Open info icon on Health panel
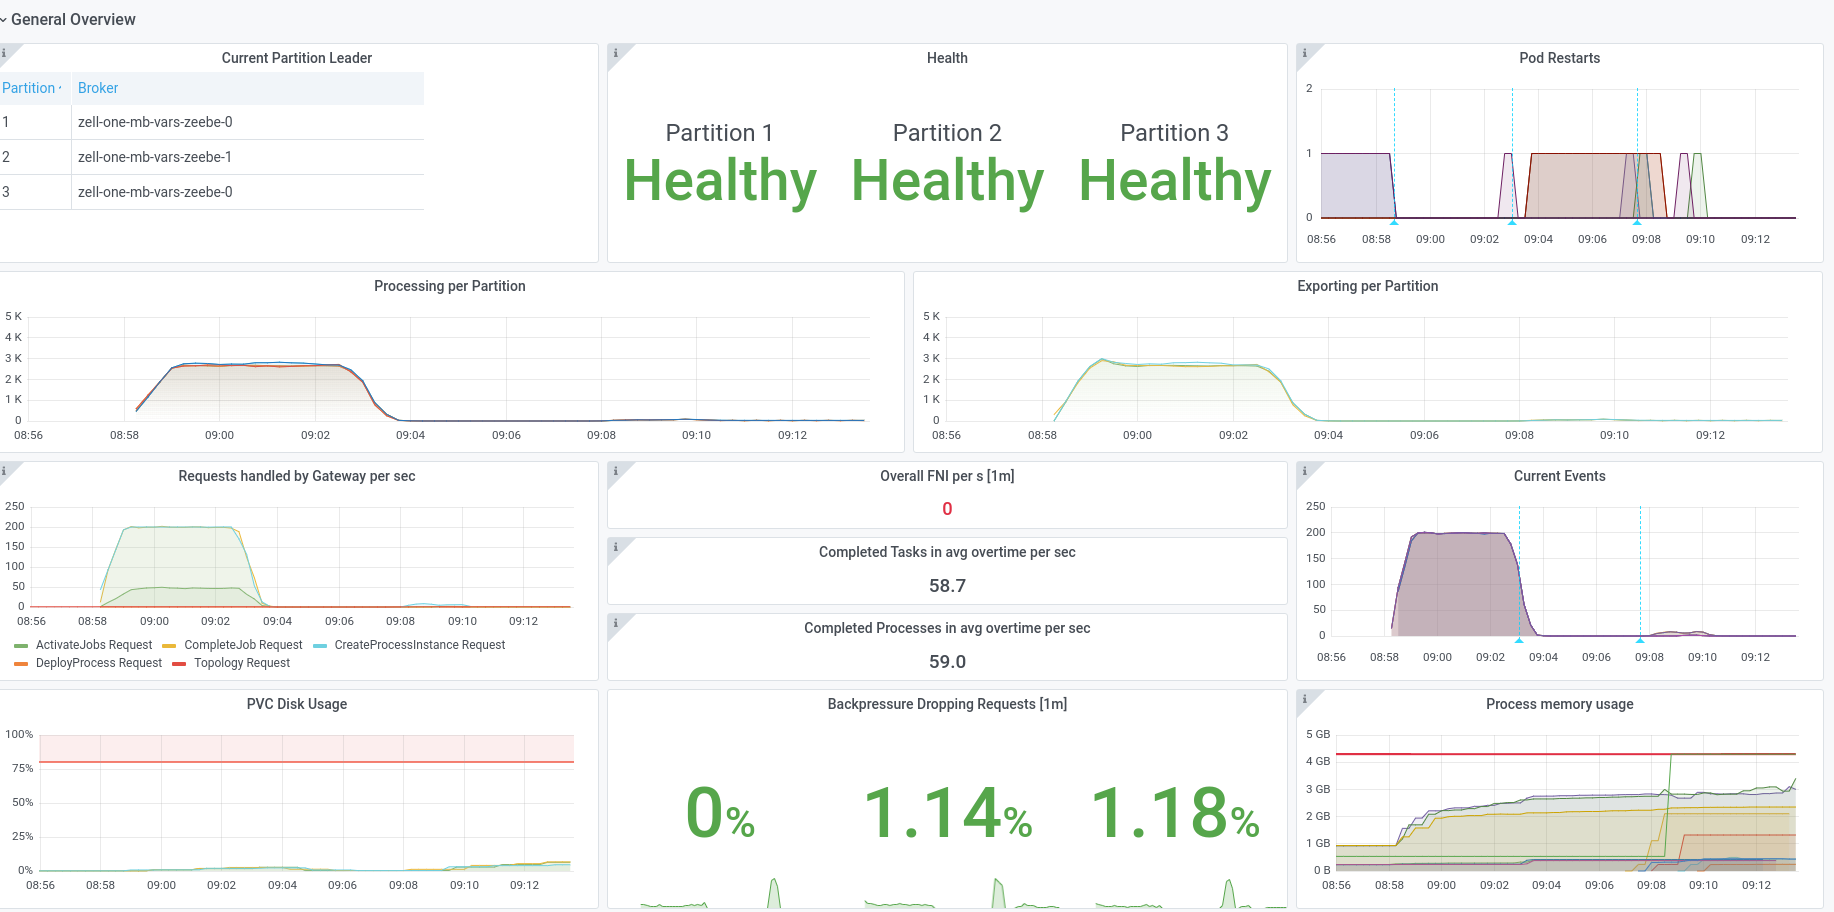This screenshot has width=1834, height=912. (616, 53)
